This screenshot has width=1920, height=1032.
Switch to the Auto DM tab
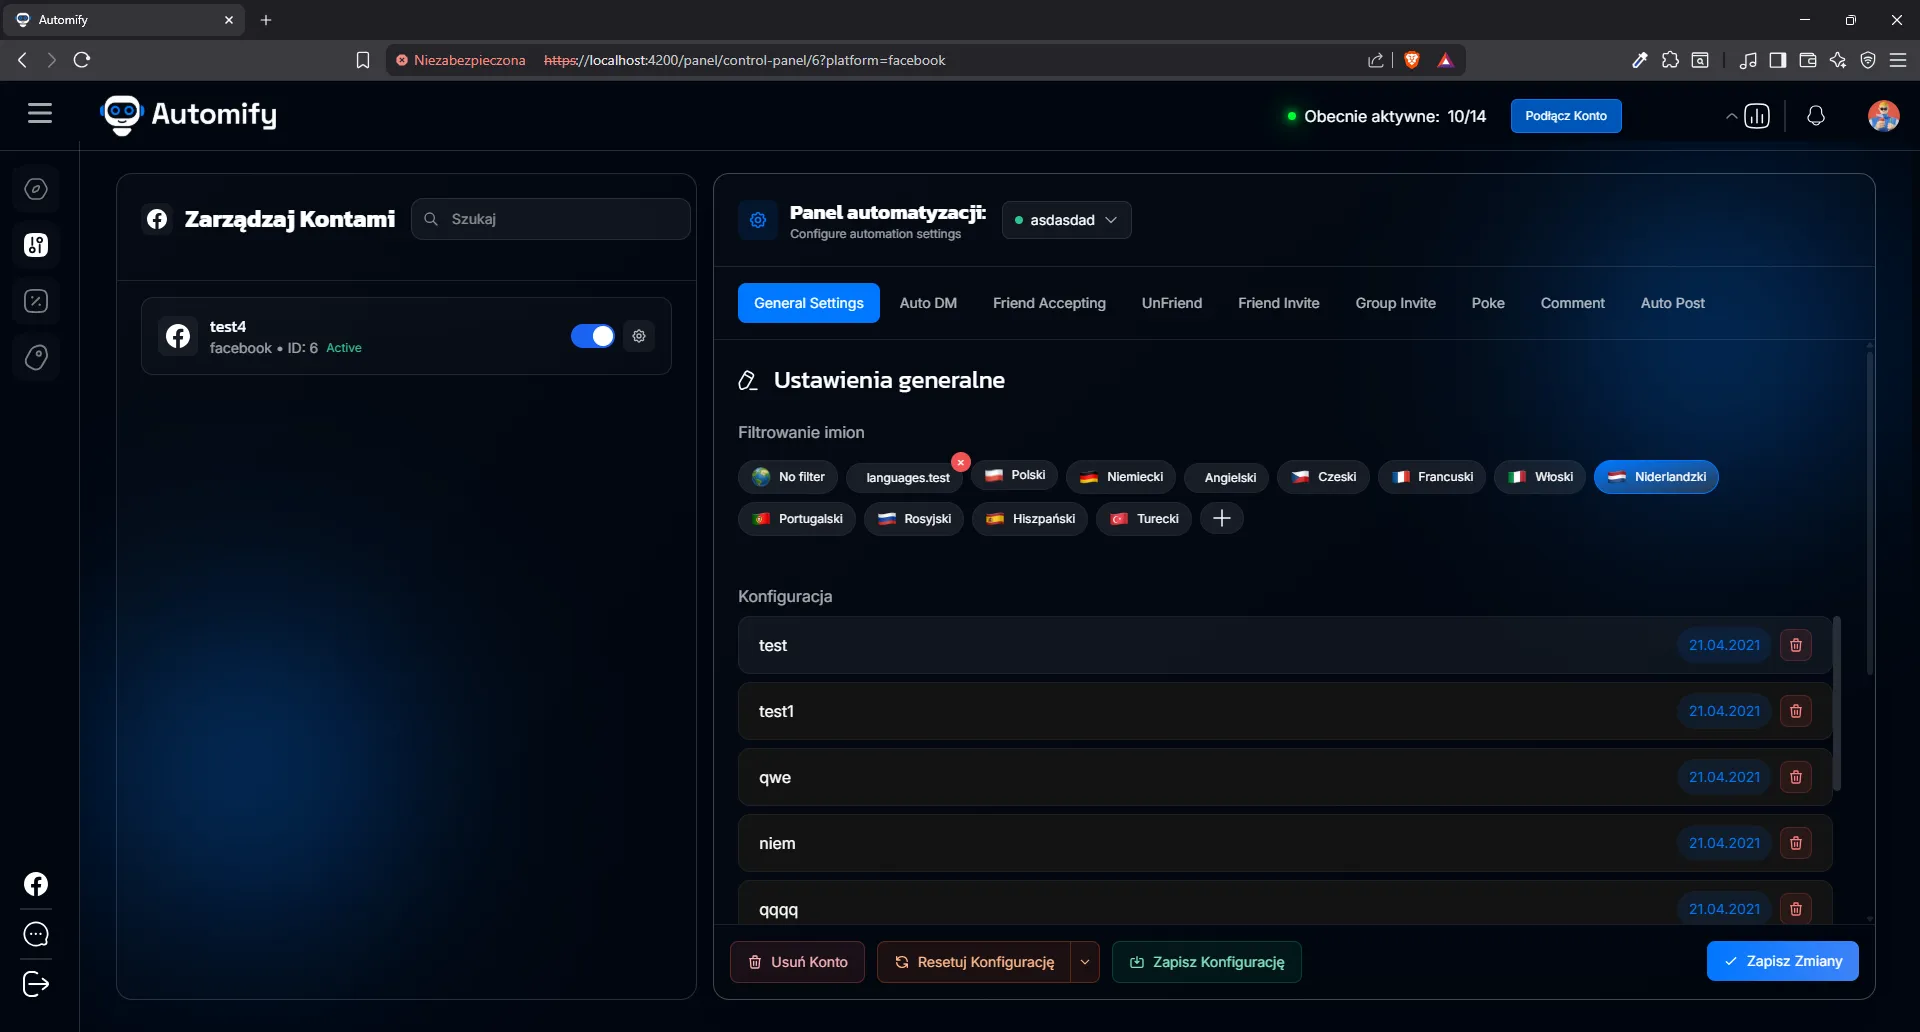928,303
